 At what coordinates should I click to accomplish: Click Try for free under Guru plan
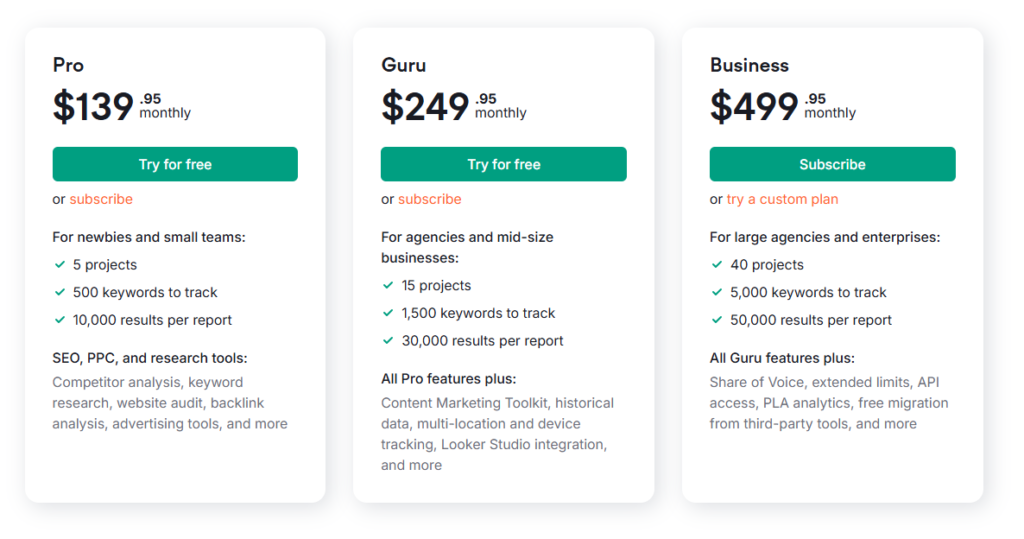504,164
